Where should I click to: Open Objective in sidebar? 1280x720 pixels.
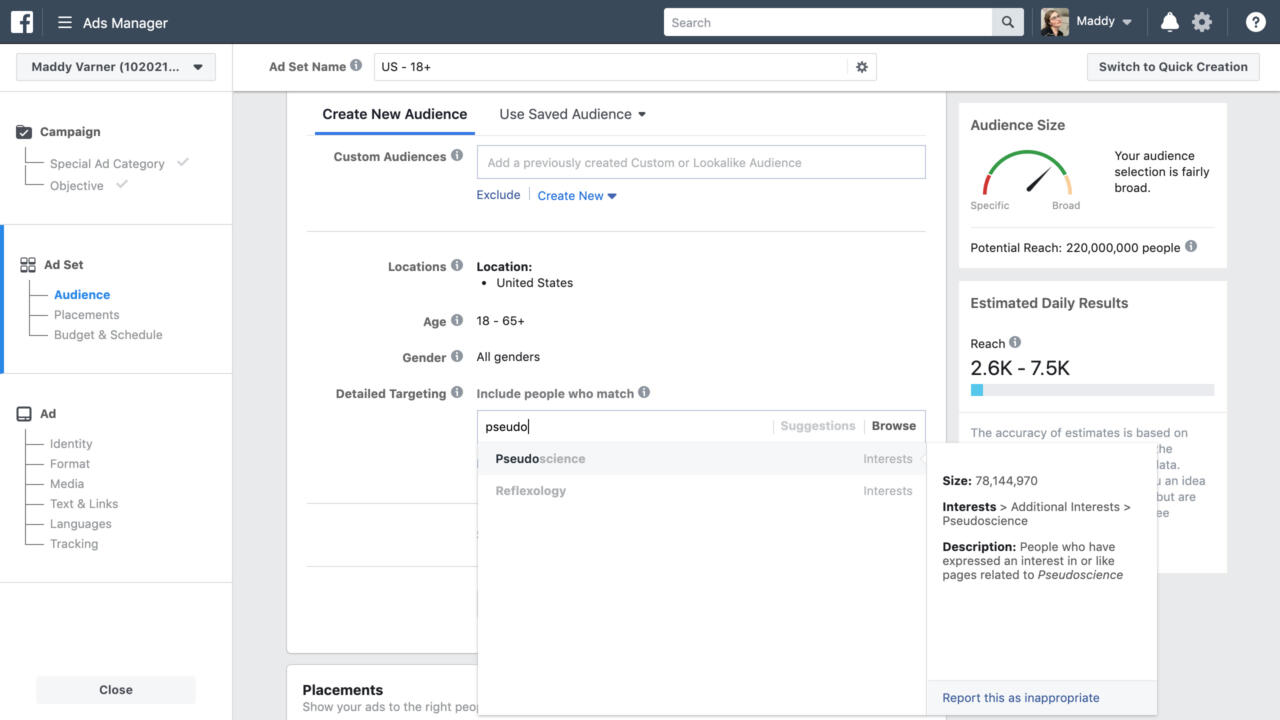[x=77, y=186]
